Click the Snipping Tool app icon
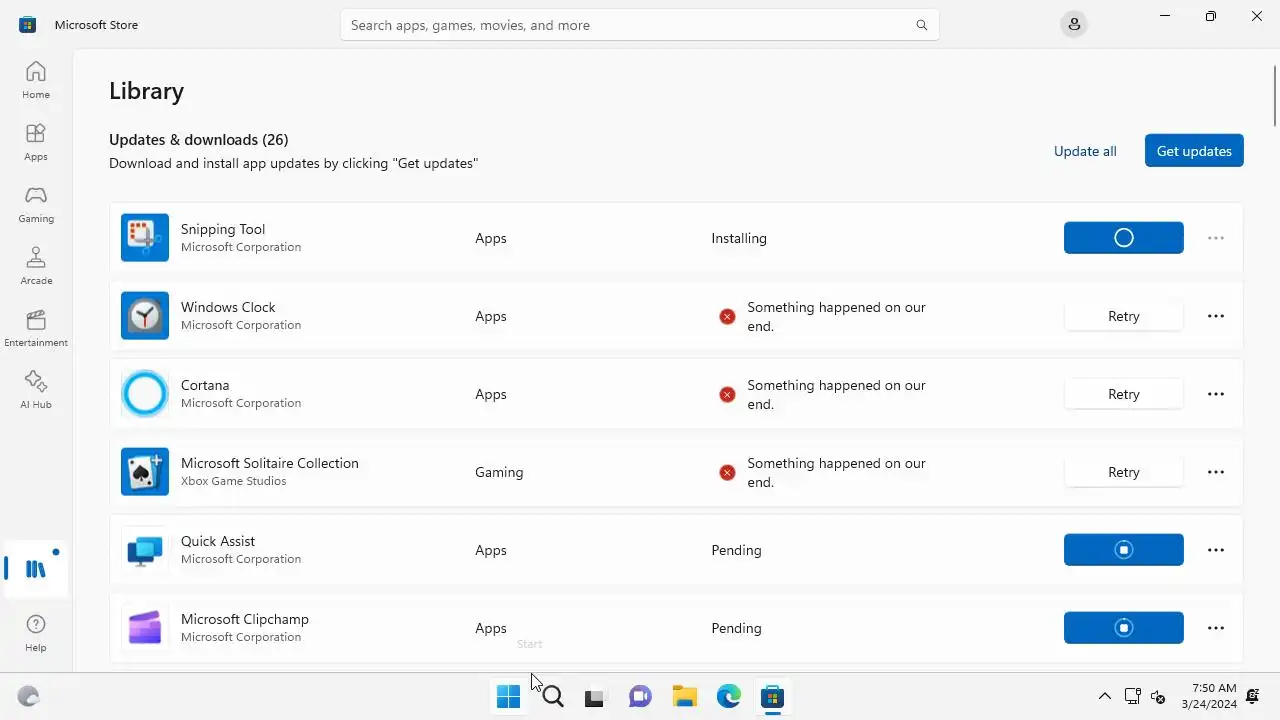Viewport: 1280px width, 720px height. click(145, 238)
